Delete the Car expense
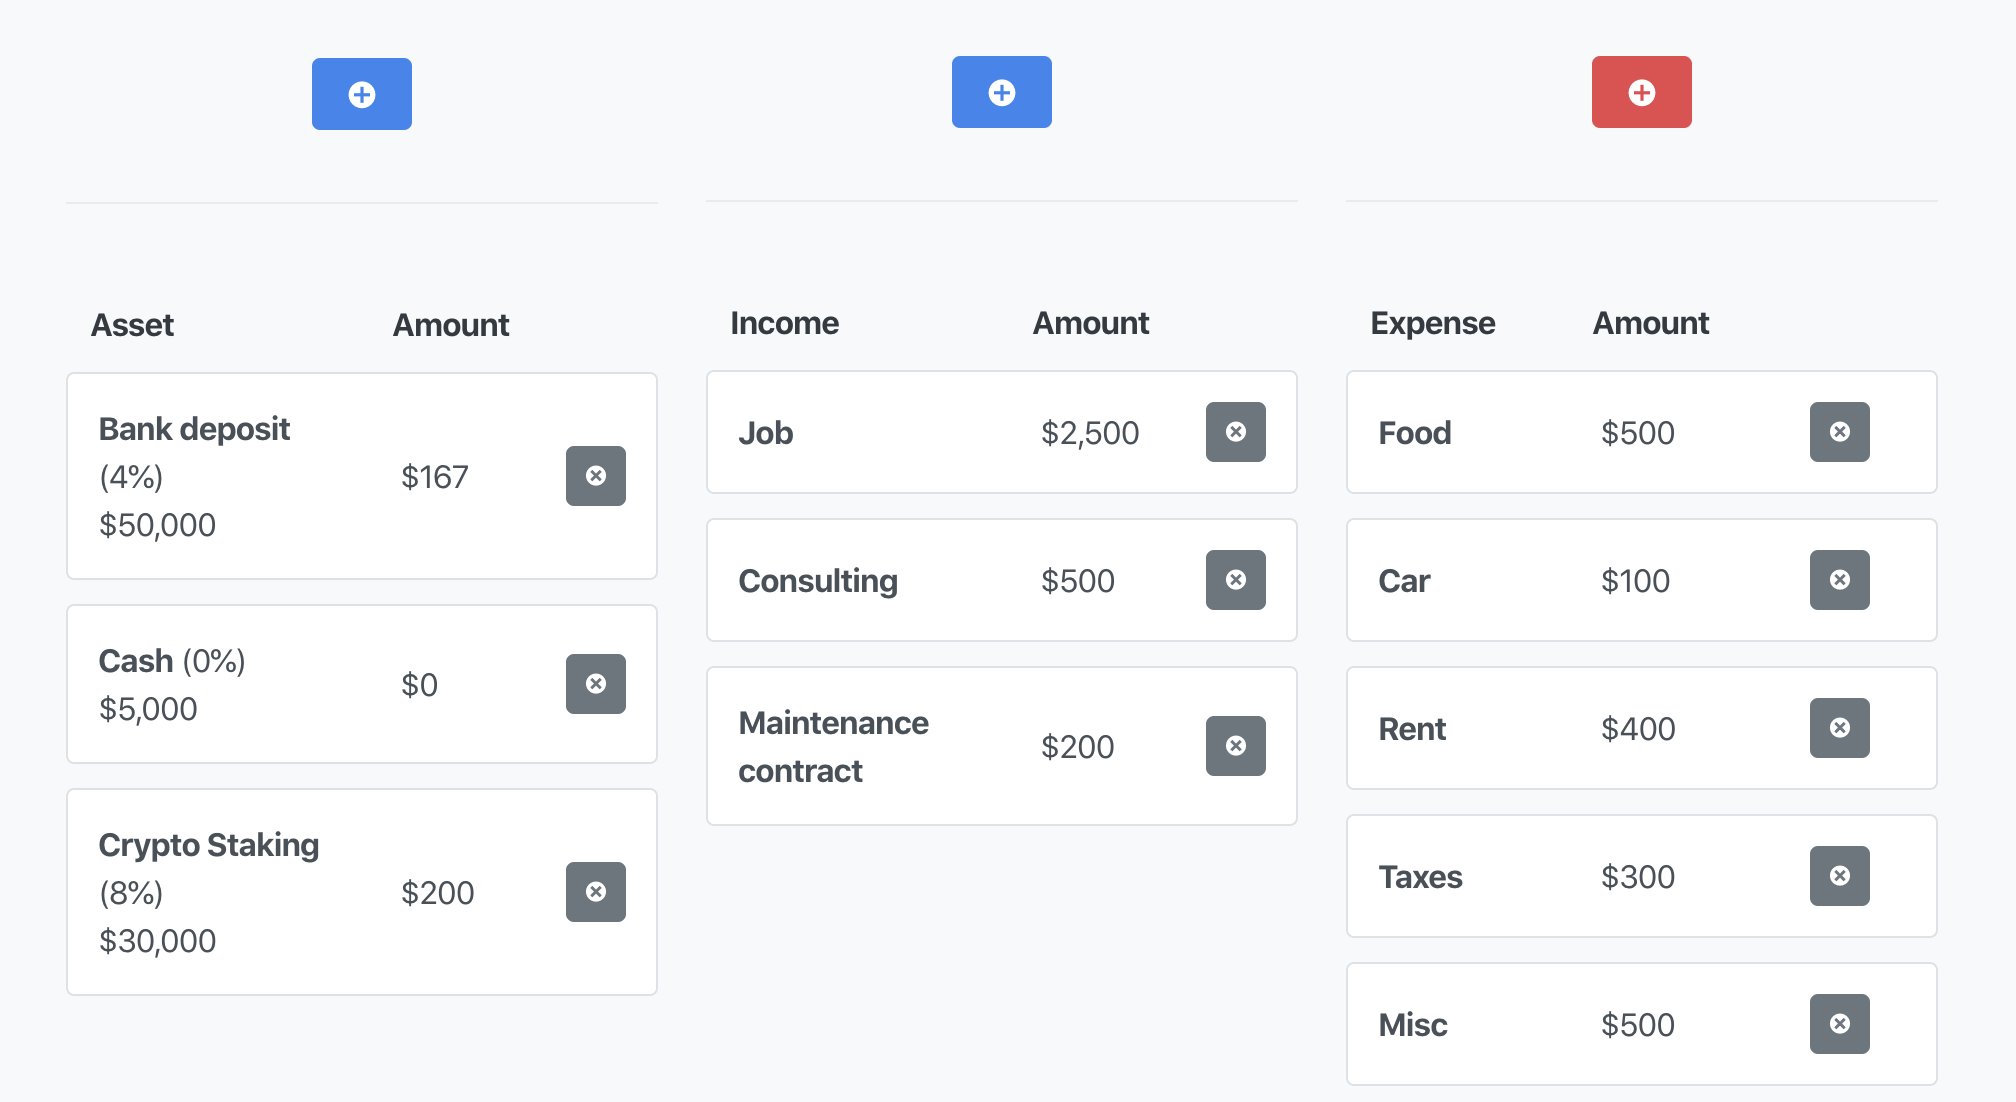2016x1102 pixels. click(x=1840, y=580)
